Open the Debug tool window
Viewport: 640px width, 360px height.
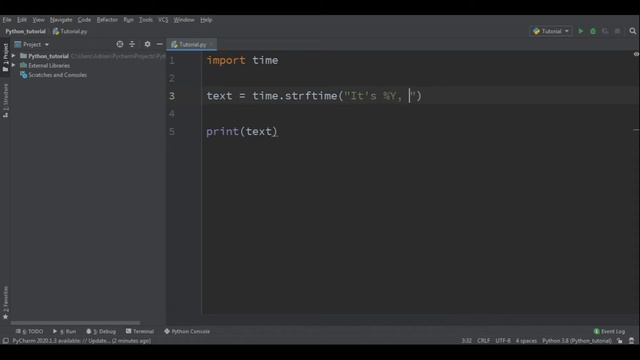pos(101,331)
